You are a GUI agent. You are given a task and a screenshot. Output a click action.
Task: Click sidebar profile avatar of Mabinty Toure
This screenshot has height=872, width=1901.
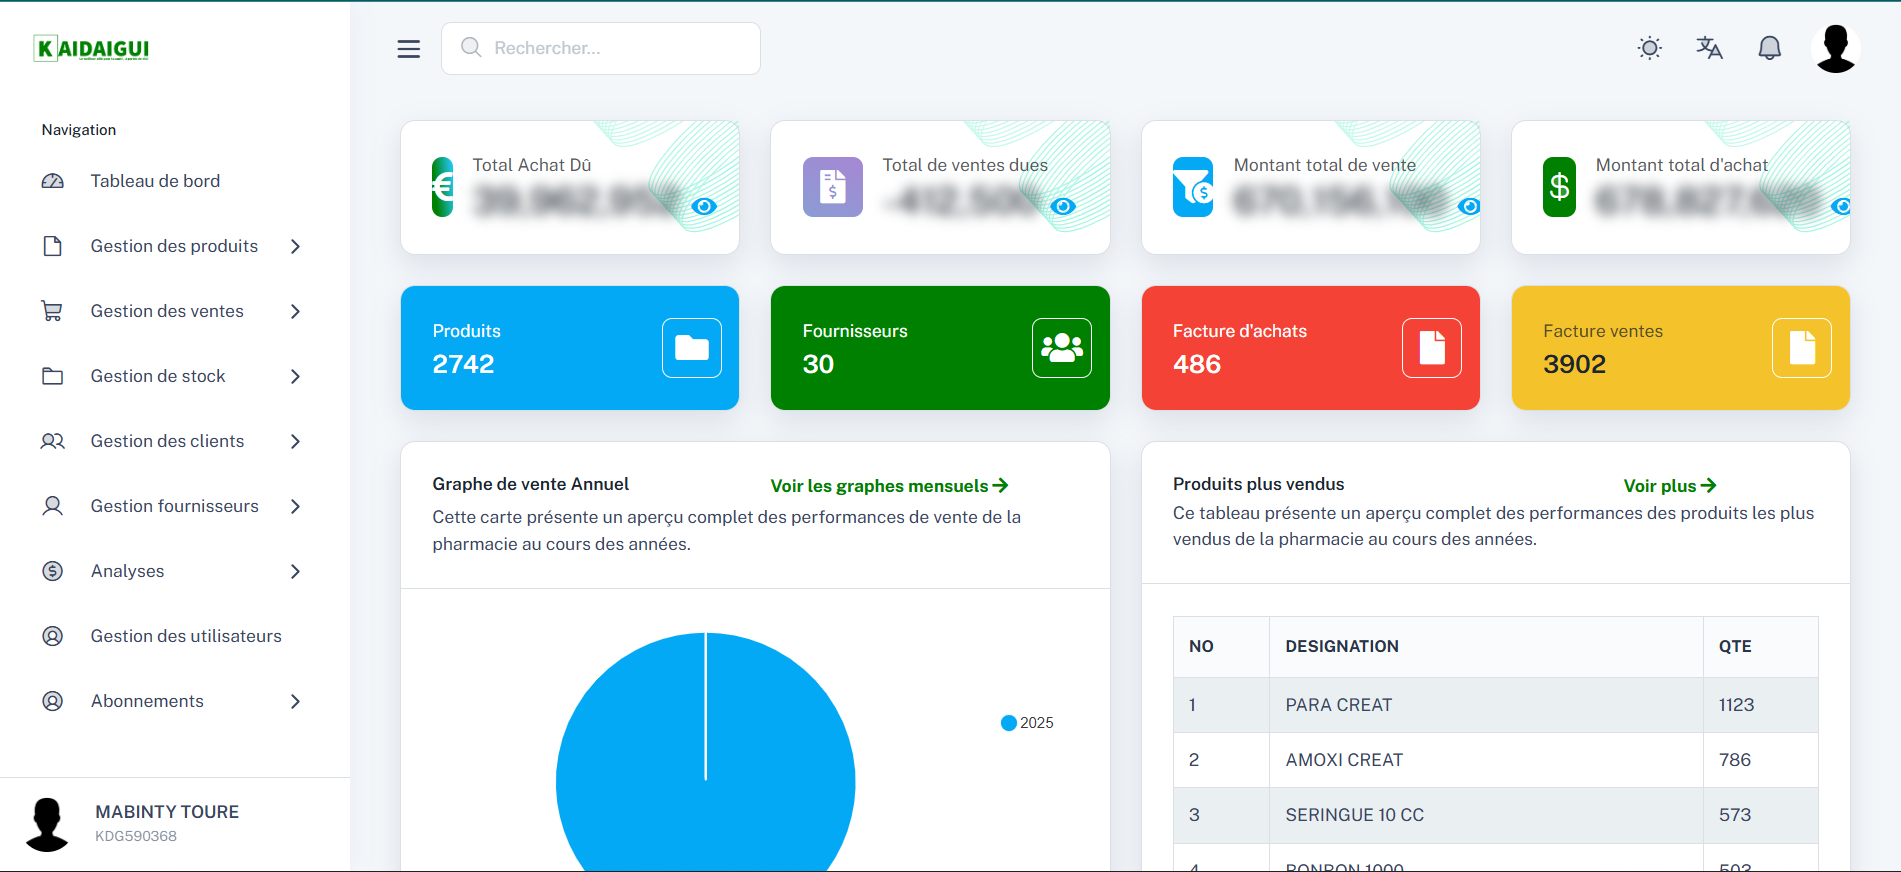click(47, 824)
